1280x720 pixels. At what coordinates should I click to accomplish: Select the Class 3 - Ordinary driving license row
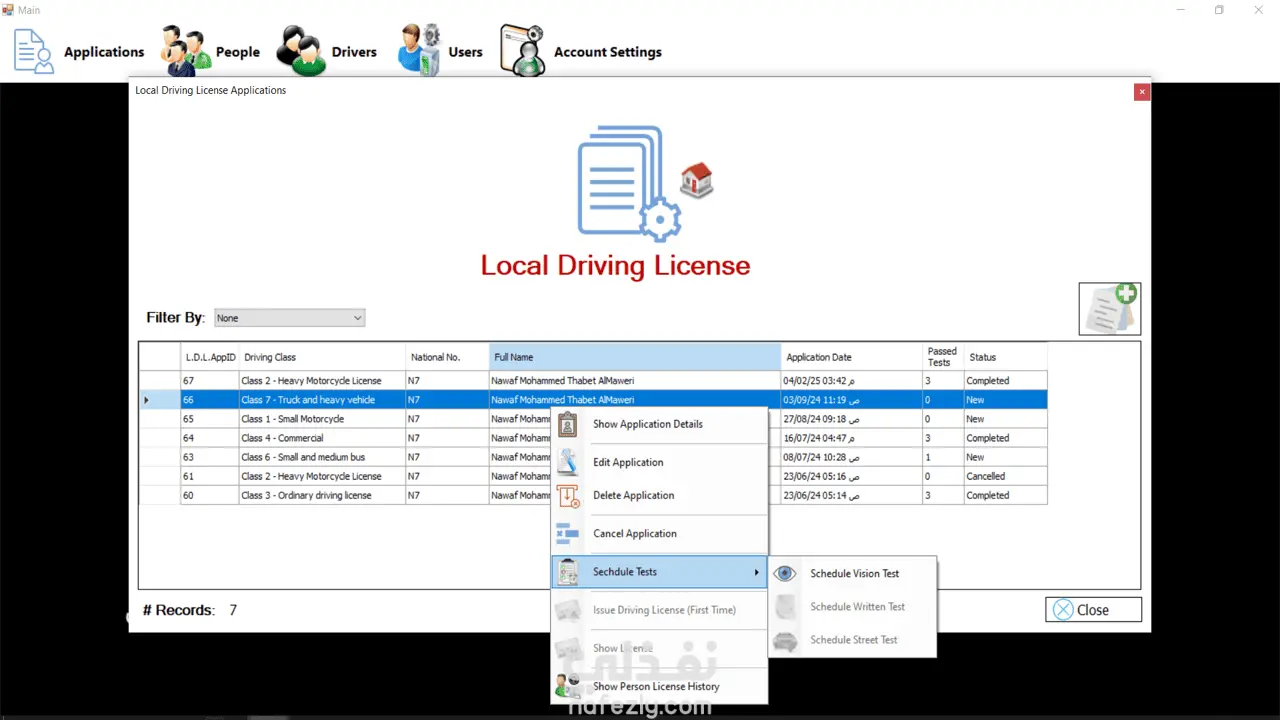tap(593, 495)
